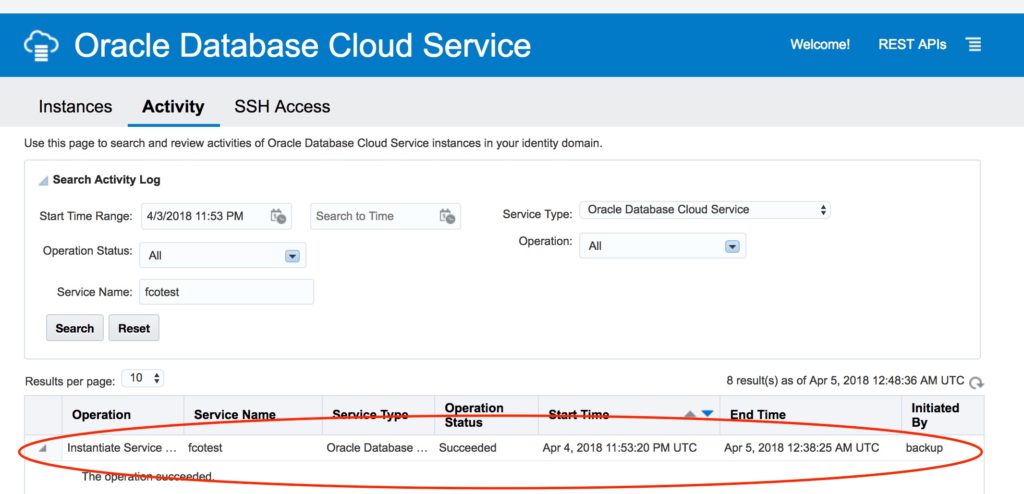This screenshot has height=494, width=1024.
Task: Sort Start Time descending arrow
Action: click(x=707, y=414)
